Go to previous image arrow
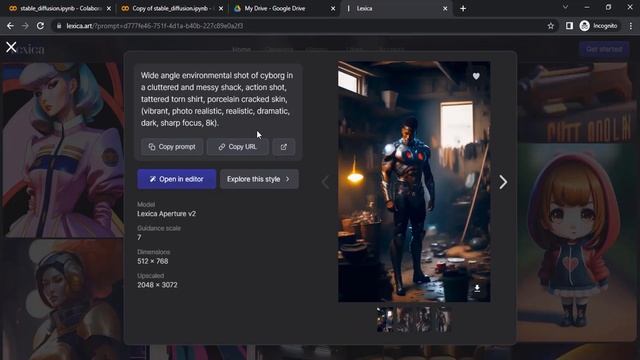640x360 pixels. point(325,182)
